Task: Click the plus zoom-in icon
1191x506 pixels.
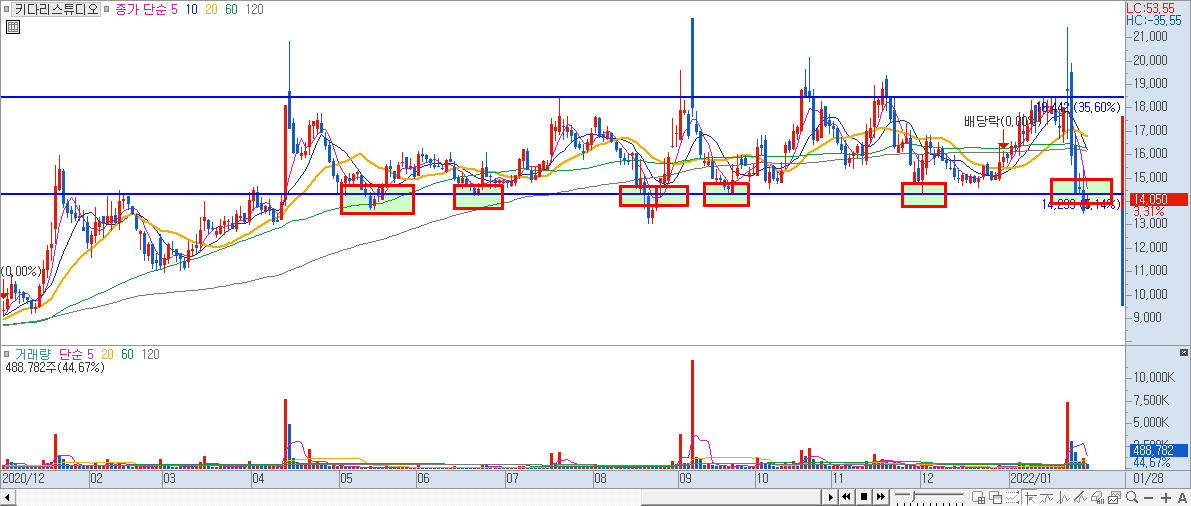Action: [x=1165, y=498]
